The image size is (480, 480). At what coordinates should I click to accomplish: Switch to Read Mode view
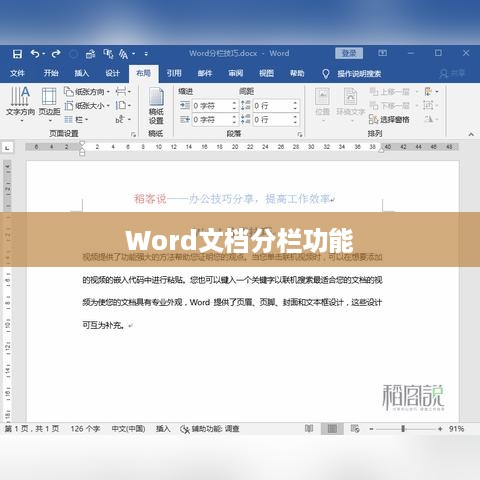(309, 429)
